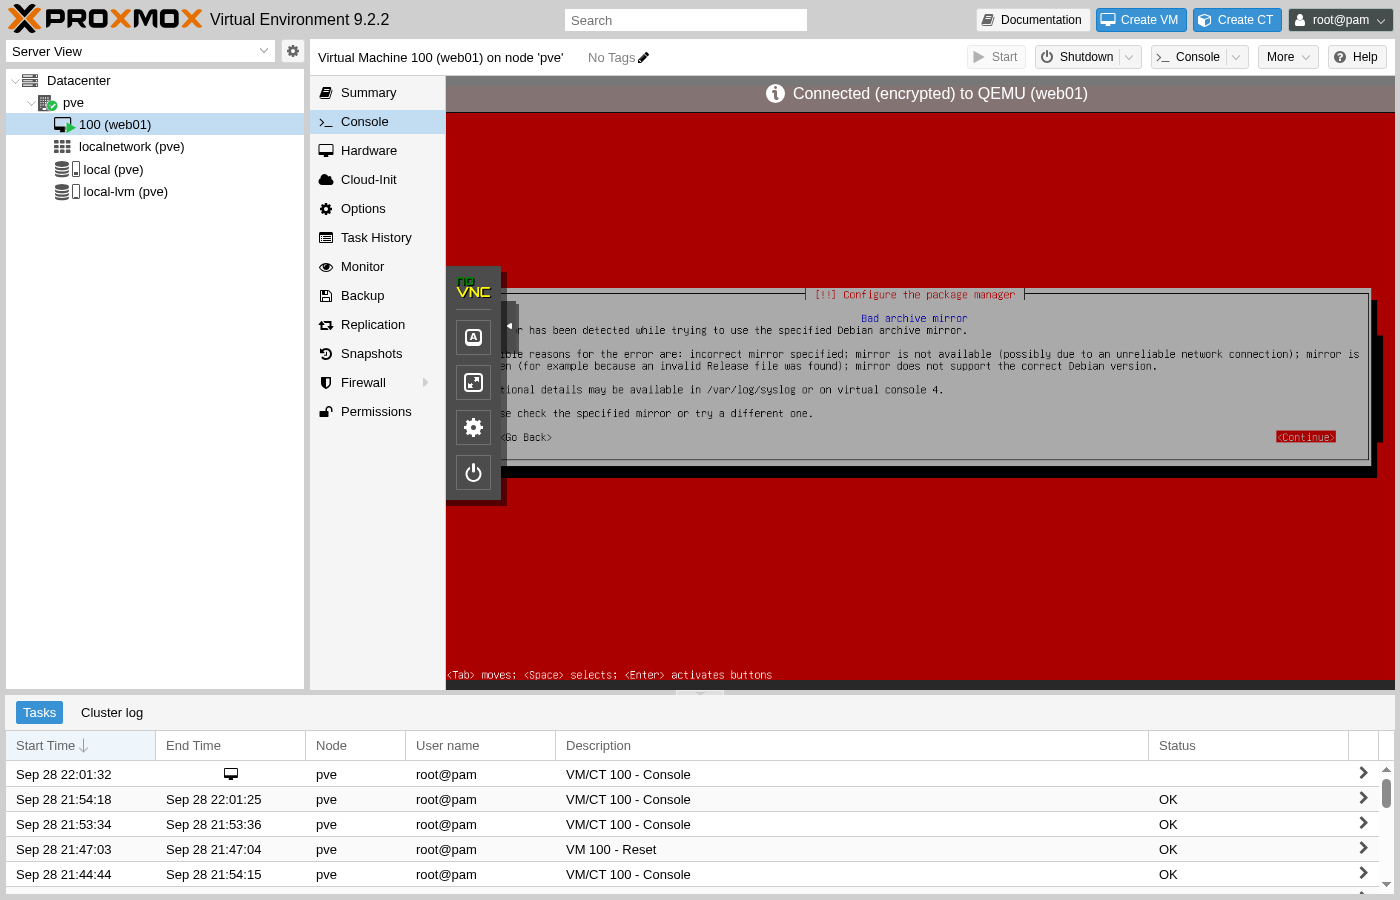Expand VM 100 - Reset task row

[x=1363, y=848]
